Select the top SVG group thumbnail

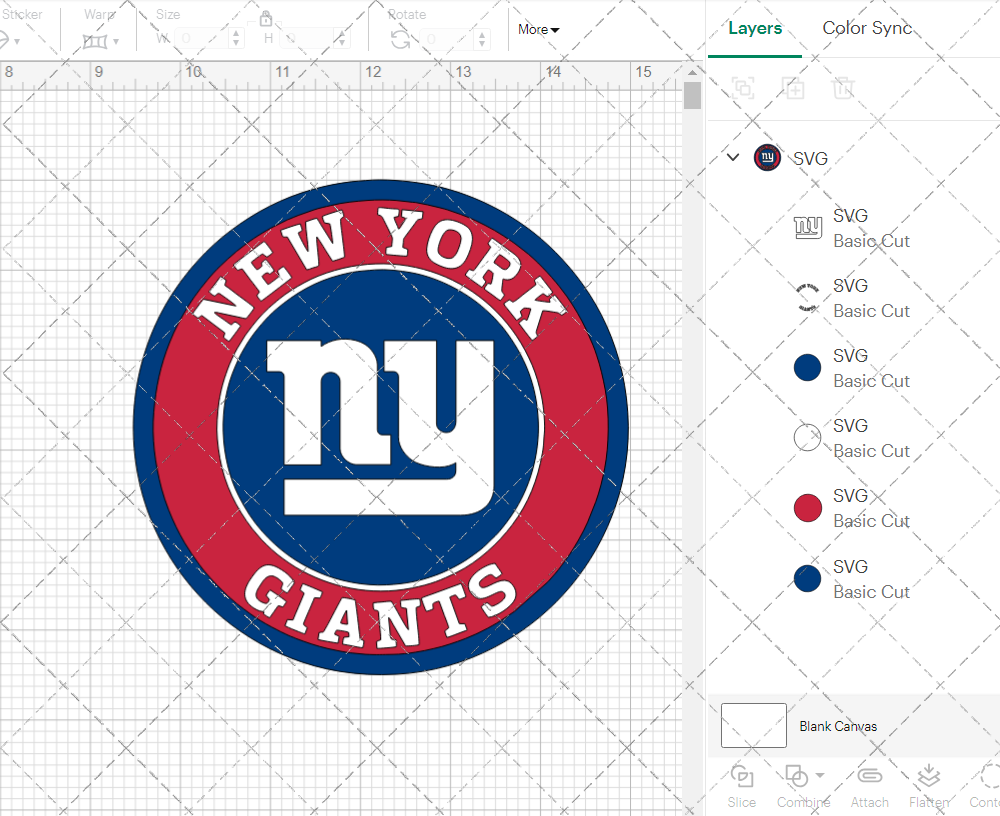pyautogui.click(x=767, y=158)
